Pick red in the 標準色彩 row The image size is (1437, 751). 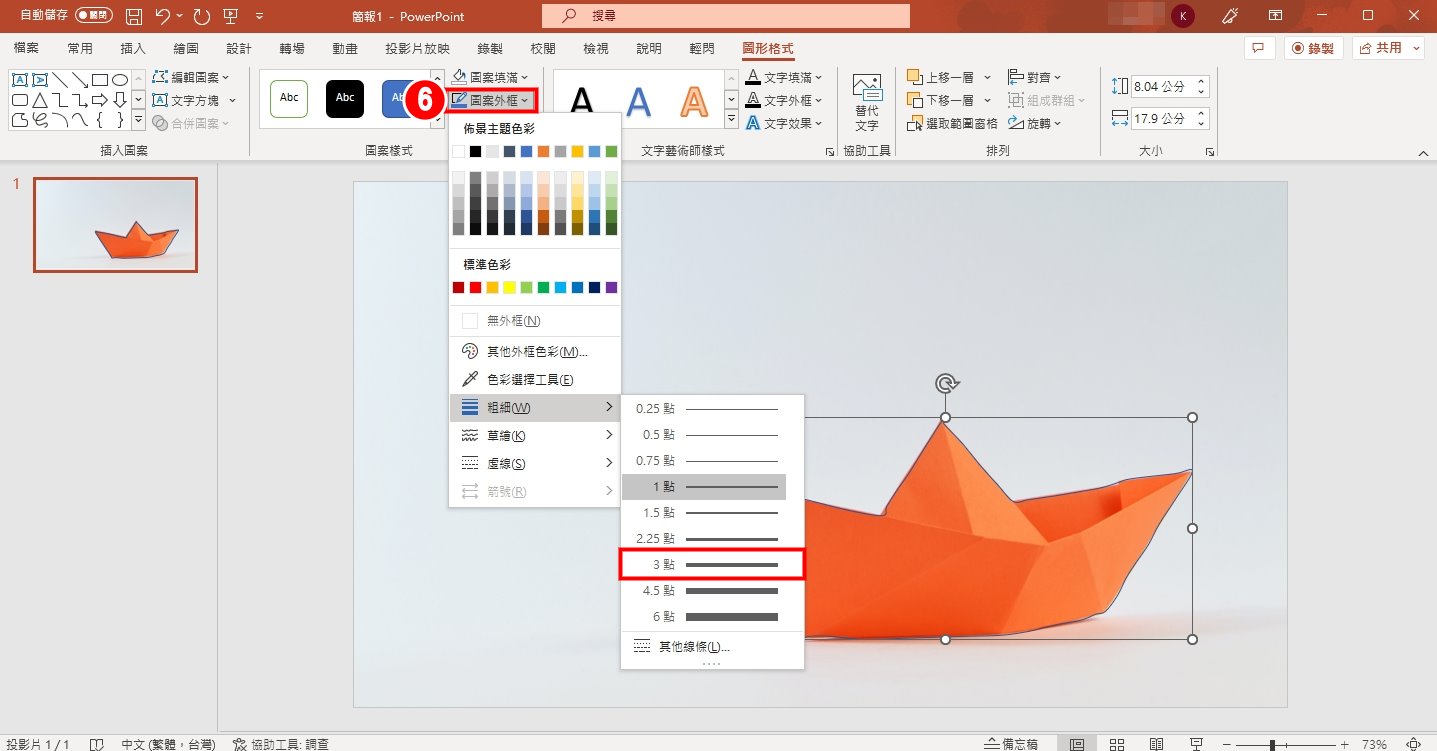(475, 288)
